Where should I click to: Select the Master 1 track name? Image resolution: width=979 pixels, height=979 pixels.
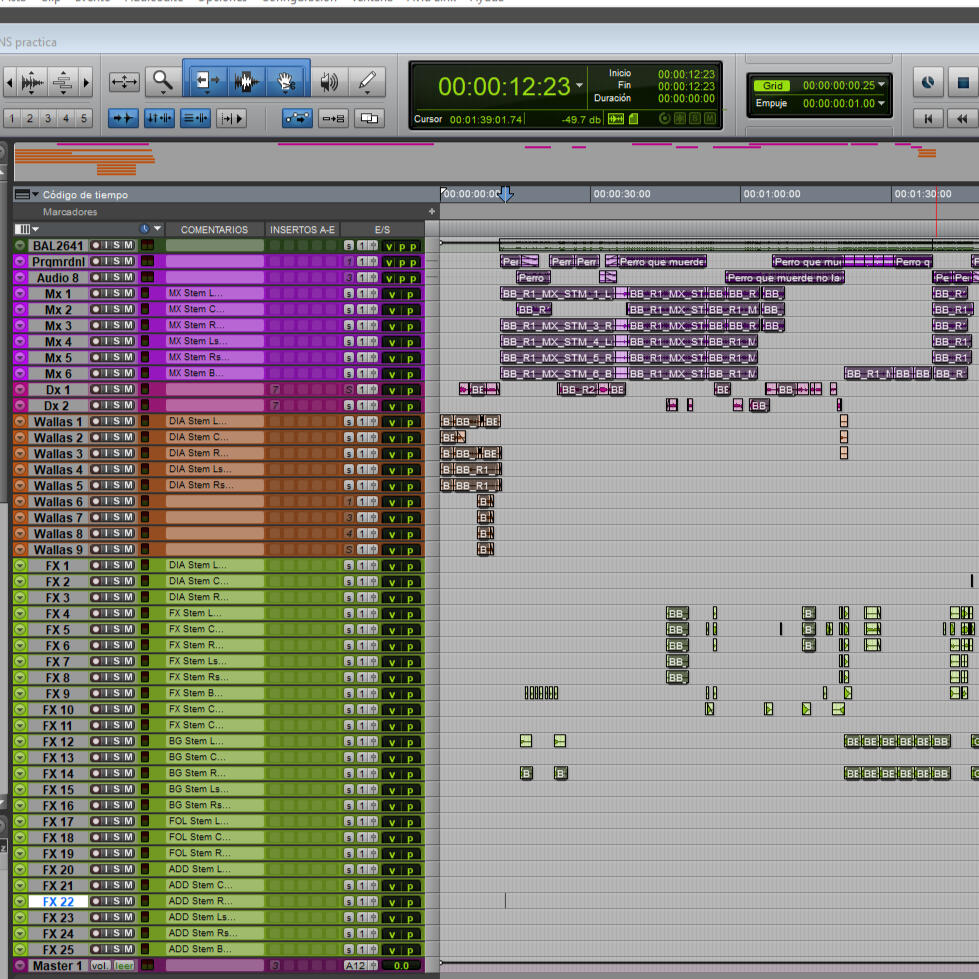[x=57, y=966]
